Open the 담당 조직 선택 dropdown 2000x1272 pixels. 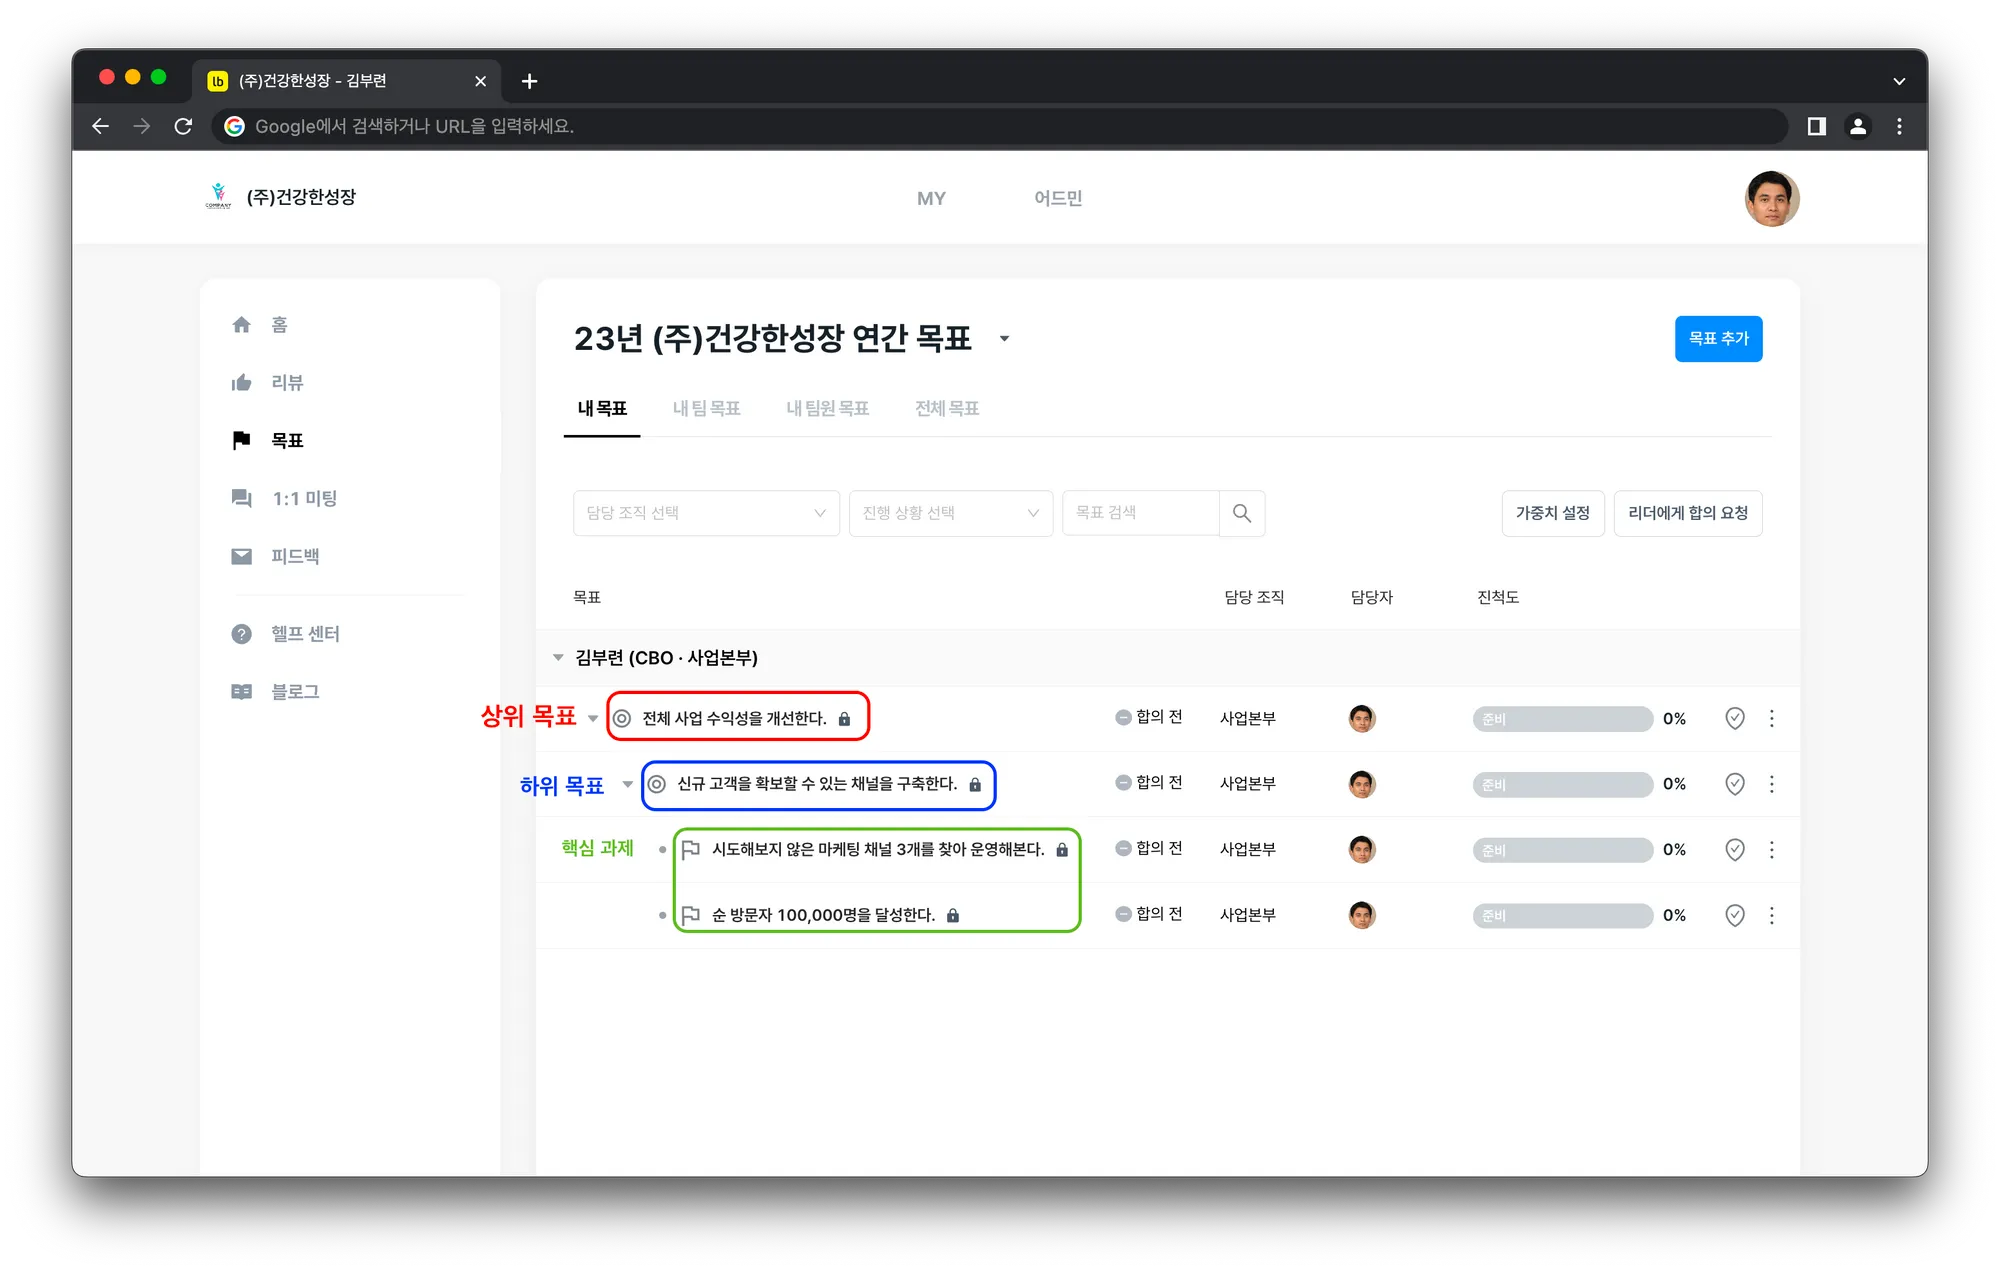pyautogui.click(x=706, y=513)
